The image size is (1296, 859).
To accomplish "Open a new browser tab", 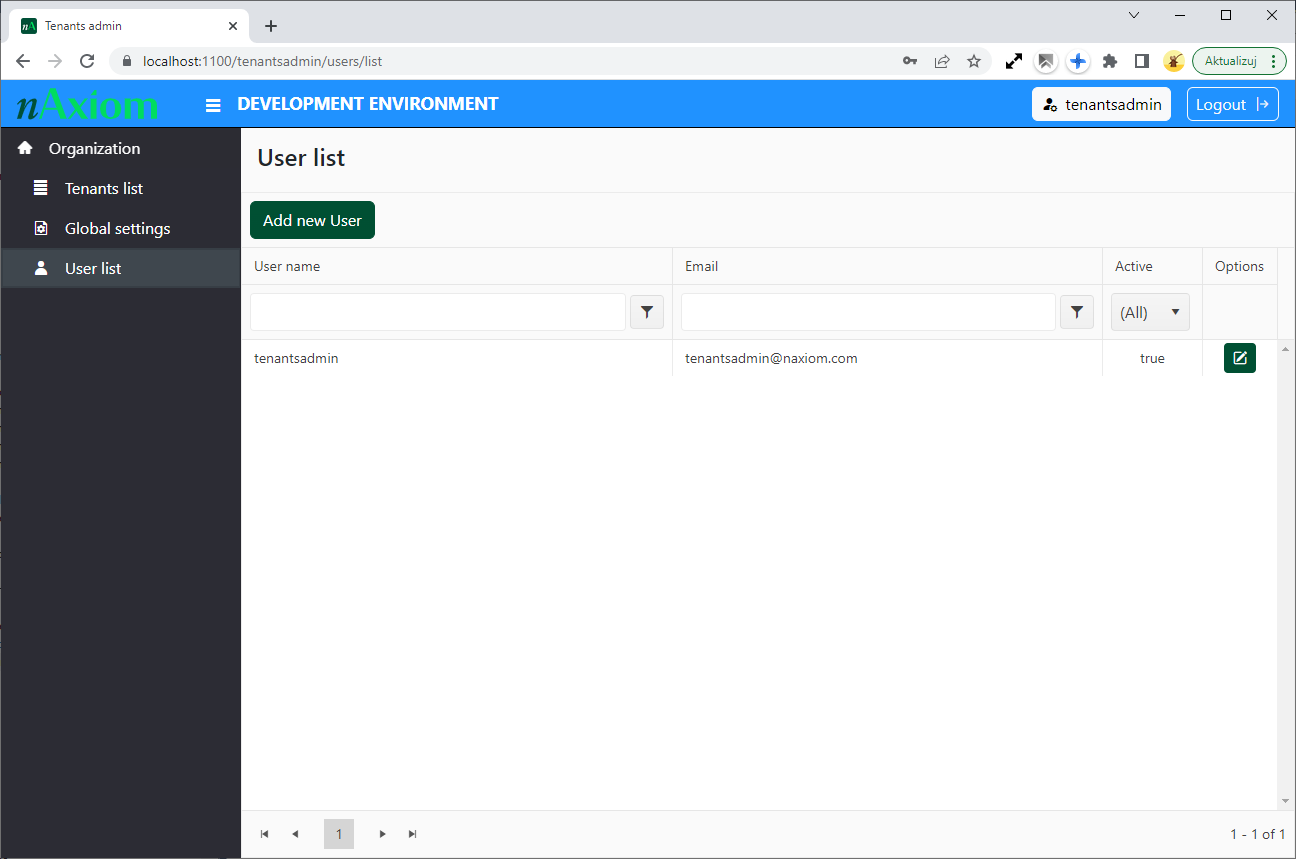I will click(x=270, y=26).
